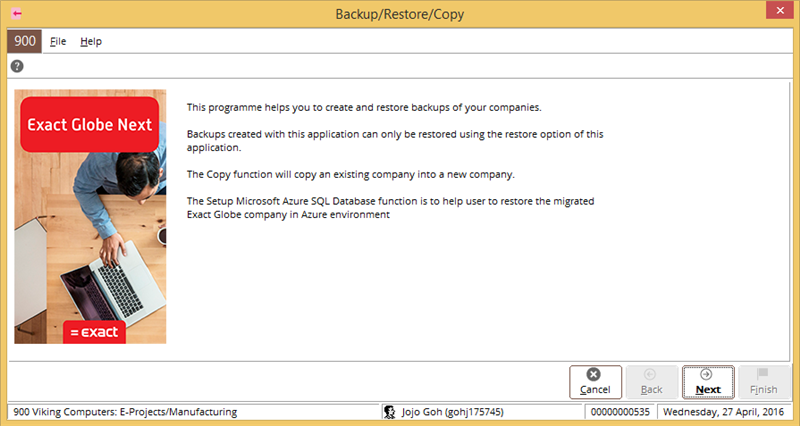The width and height of the screenshot is (800, 426).
Task: Select the 900 company code box
Action: 24,41
